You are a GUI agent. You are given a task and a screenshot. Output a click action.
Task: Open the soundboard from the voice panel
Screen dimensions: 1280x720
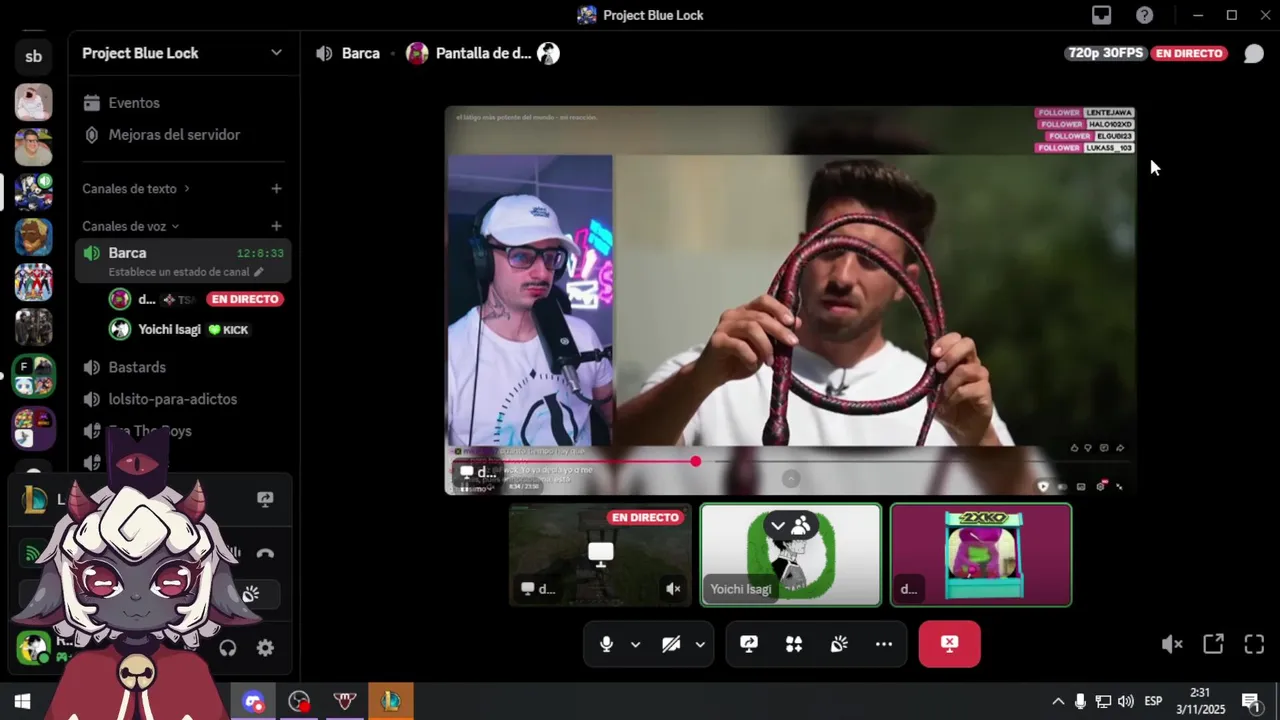coord(251,594)
